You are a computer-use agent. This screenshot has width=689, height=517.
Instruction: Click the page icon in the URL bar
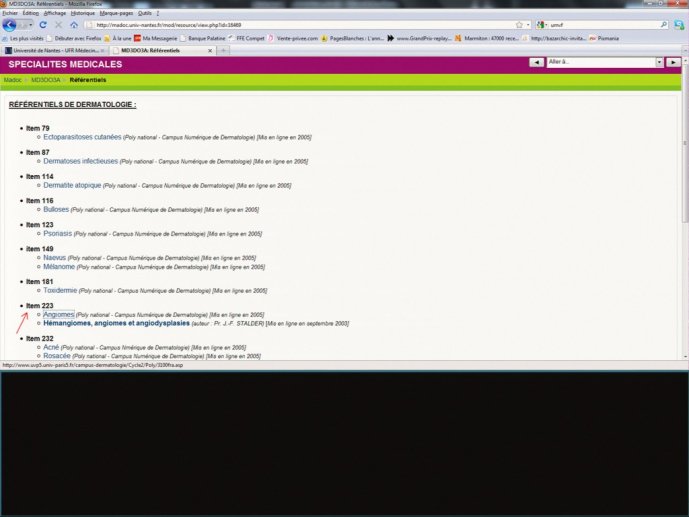(x=90, y=25)
